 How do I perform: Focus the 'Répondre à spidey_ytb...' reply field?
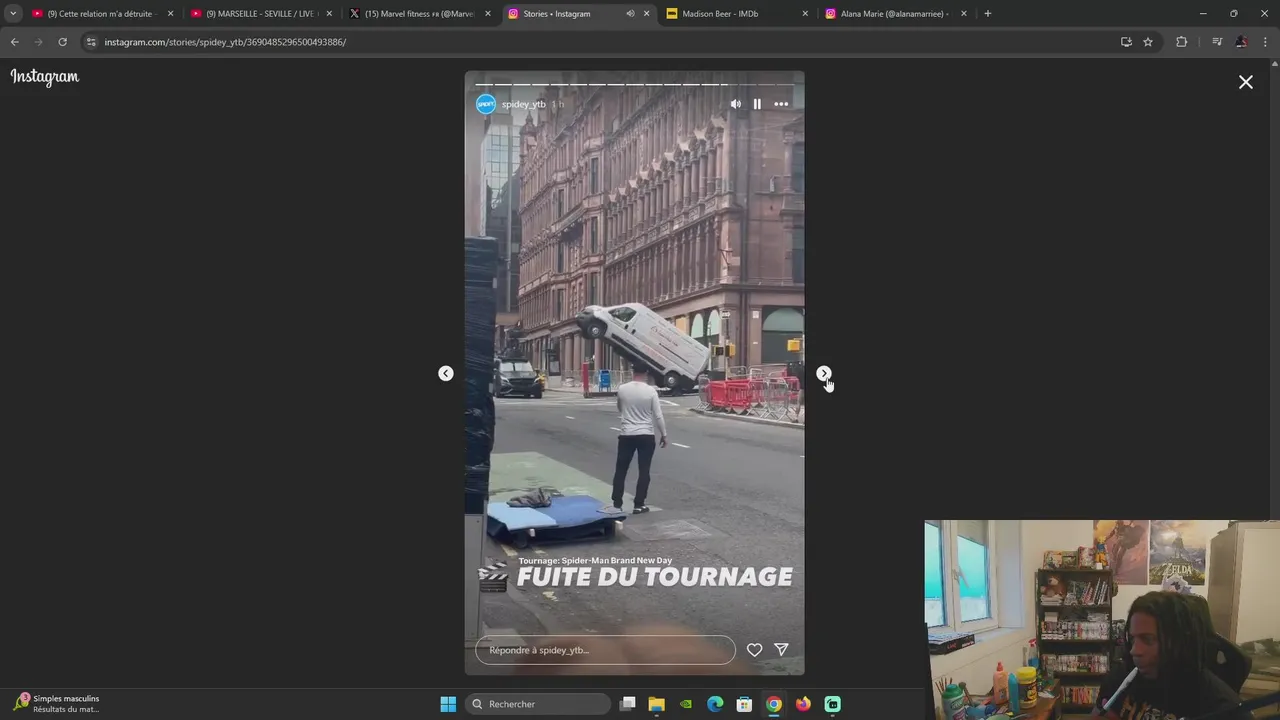click(x=605, y=650)
